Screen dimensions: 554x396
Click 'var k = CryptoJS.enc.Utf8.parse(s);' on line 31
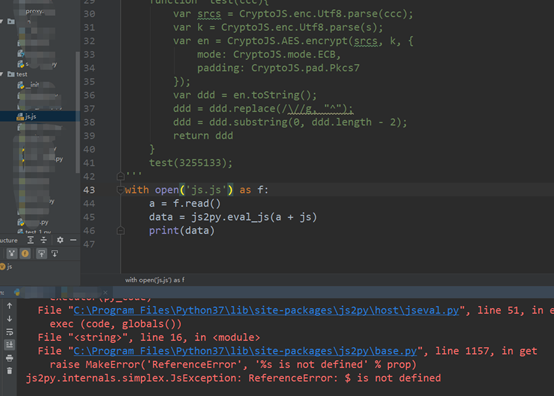pyautogui.click(x=278, y=28)
